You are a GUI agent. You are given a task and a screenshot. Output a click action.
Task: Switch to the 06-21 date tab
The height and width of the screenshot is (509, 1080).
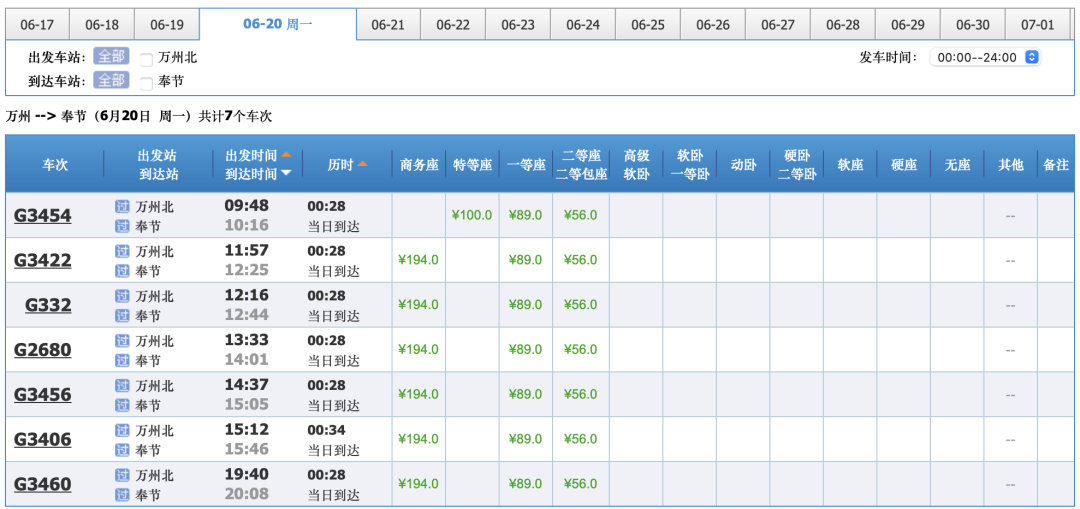coord(388,25)
